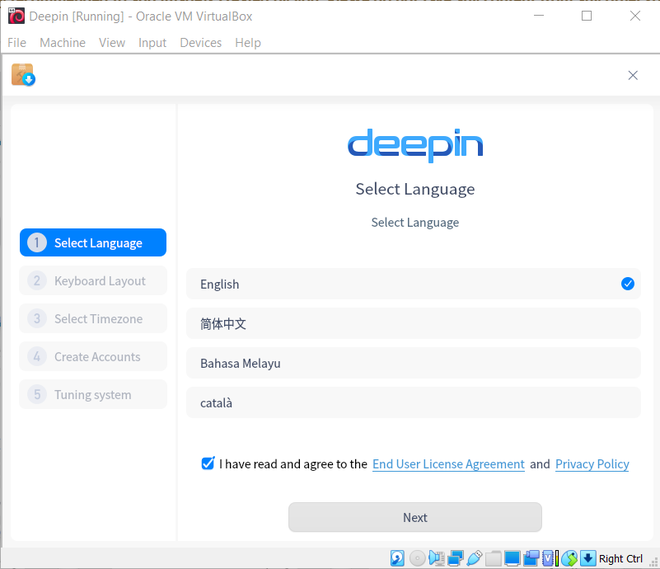660x569 pixels.
Task: Click the optical disc drive status icon
Action: tap(417, 558)
